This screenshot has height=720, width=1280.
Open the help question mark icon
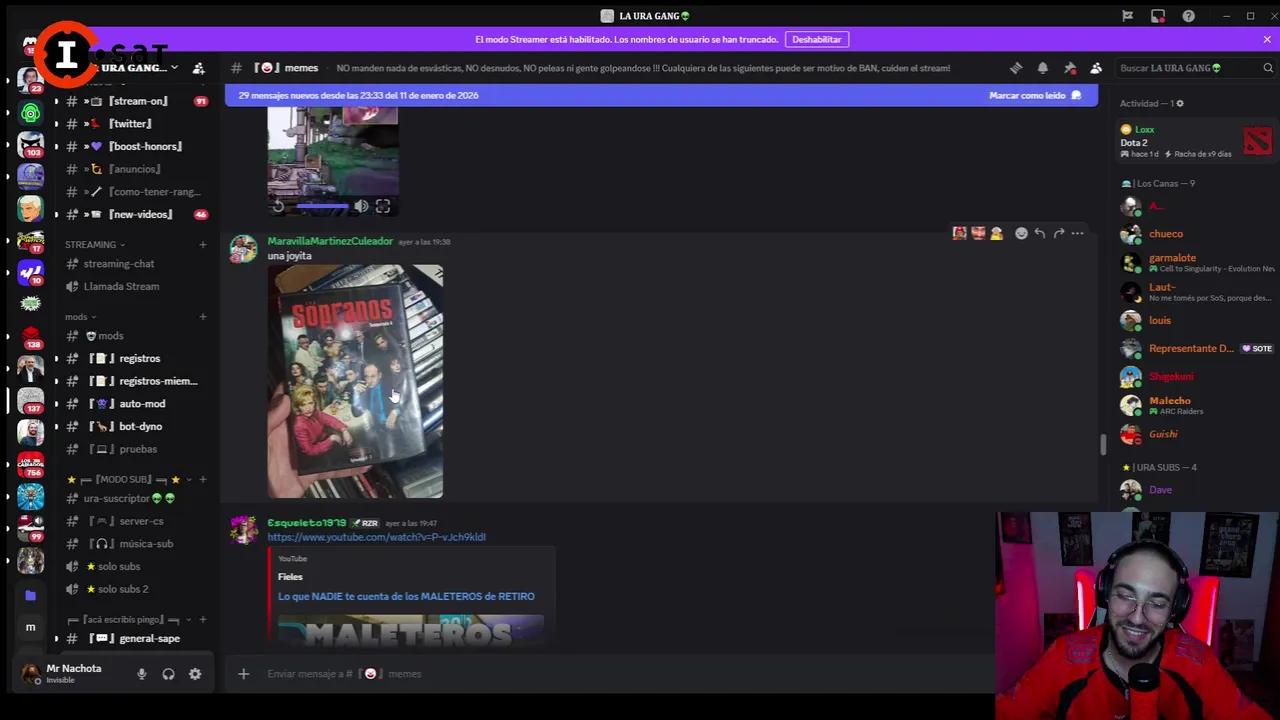point(1188,16)
